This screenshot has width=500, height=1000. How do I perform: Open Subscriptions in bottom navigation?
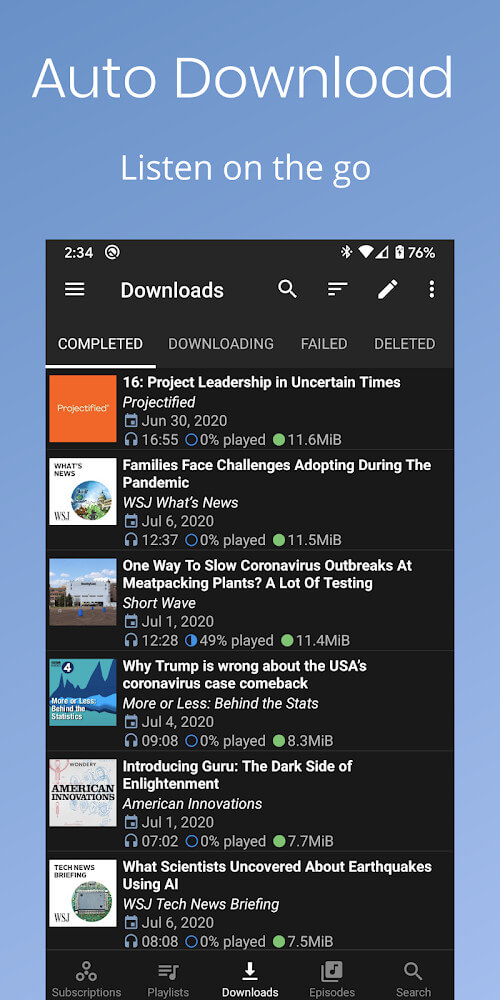click(x=86, y=980)
